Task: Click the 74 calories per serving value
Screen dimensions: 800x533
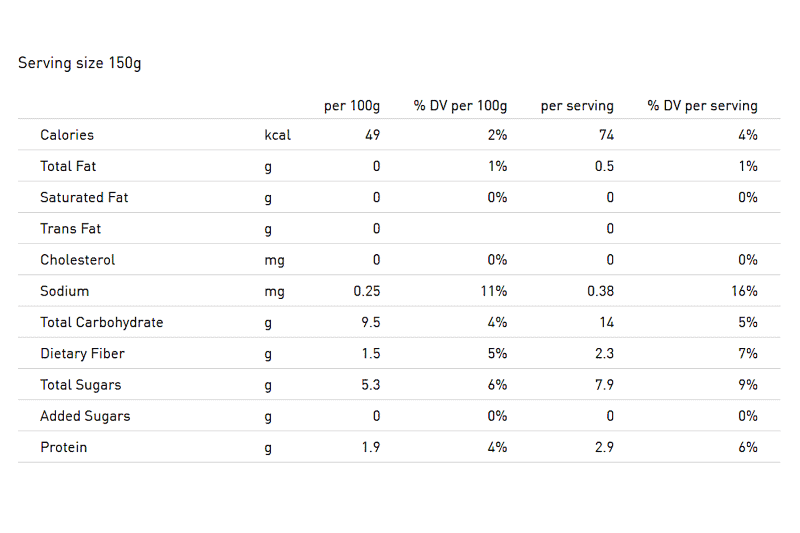Action: click(x=606, y=135)
